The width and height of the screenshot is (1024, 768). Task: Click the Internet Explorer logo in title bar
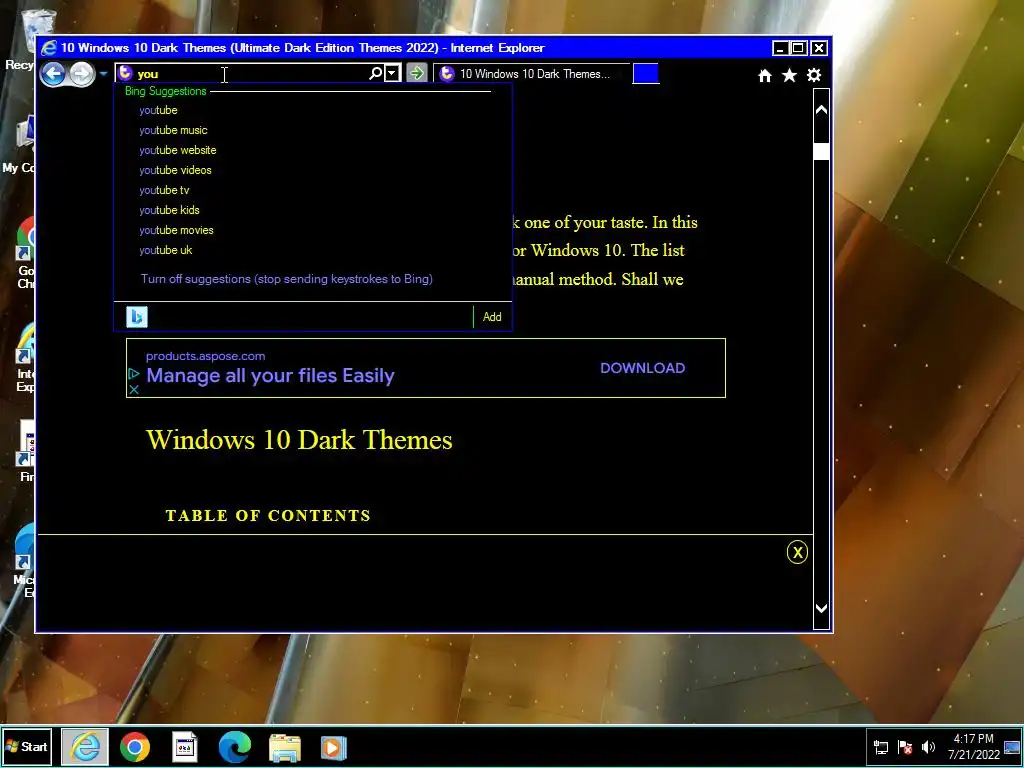pos(49,48)
